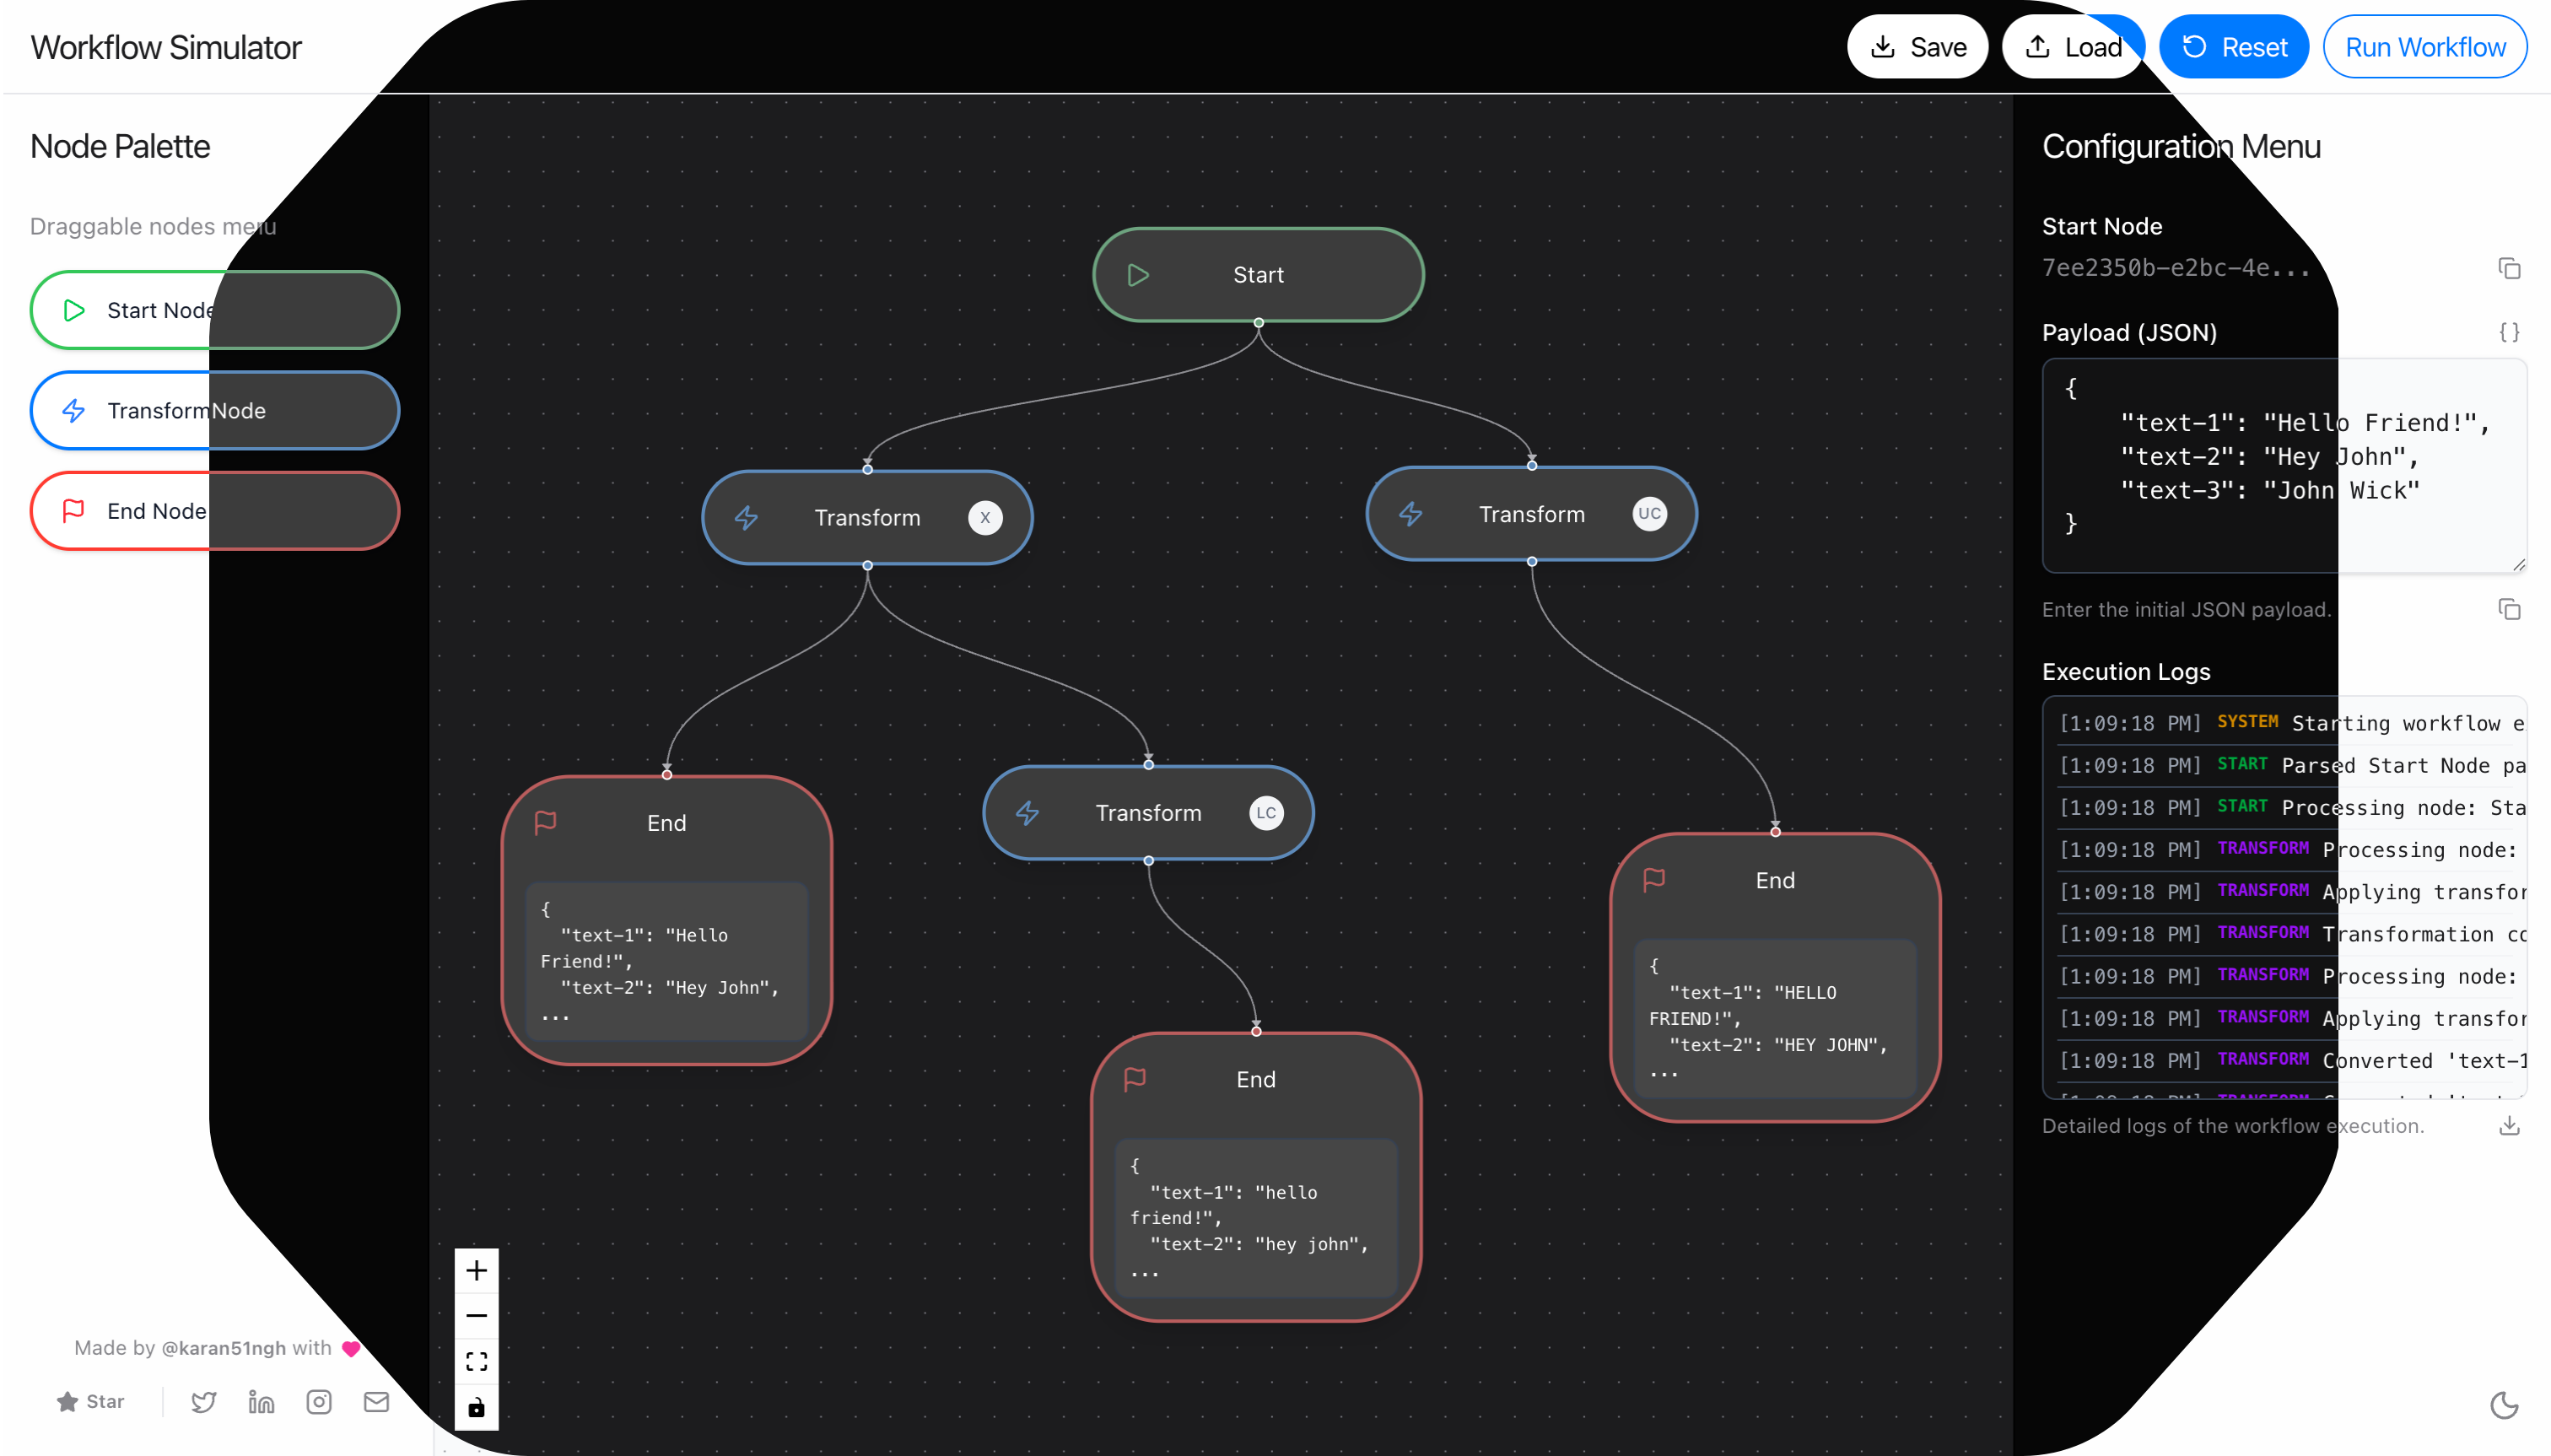This screenshot has height=1456, width=2551.
Task: Toggle dark mode with moon icon
Action: (x=2503, y=1405)
